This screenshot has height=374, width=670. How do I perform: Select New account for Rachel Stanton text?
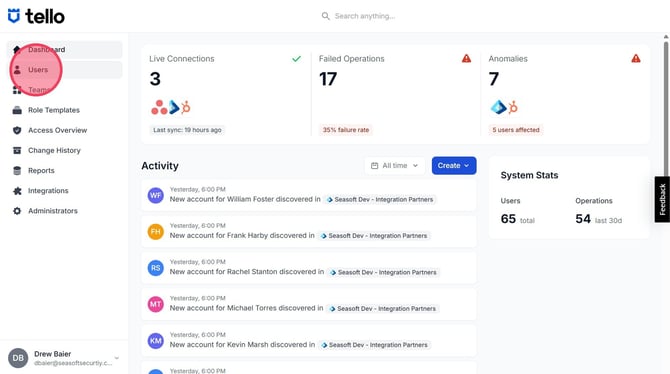click(247, 272)
